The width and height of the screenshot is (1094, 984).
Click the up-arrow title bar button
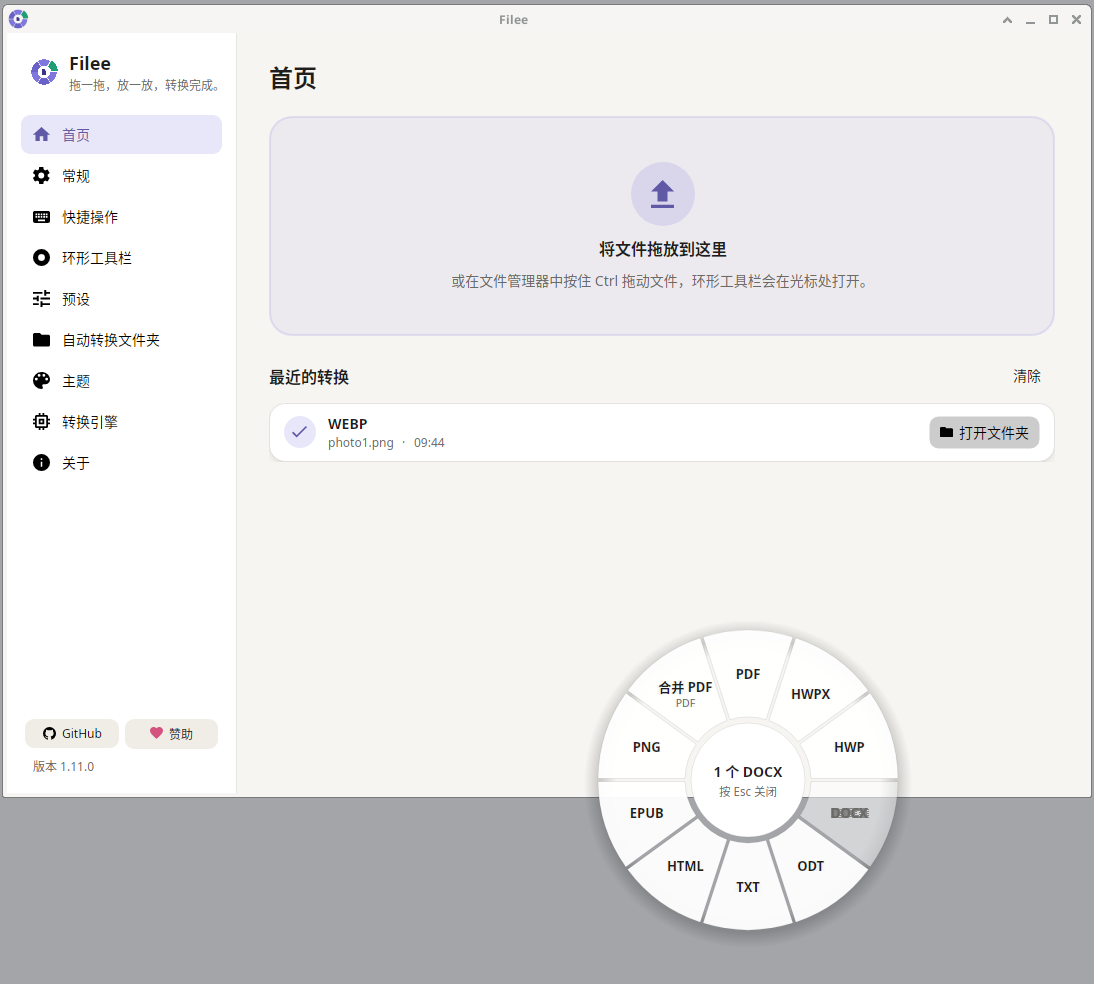point(1007,20)
